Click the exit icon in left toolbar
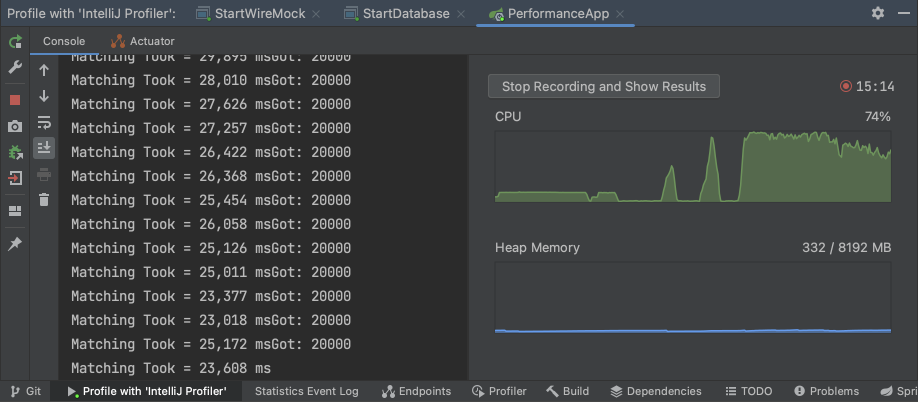This screenshot has width=918, height=402. point(15,178)
